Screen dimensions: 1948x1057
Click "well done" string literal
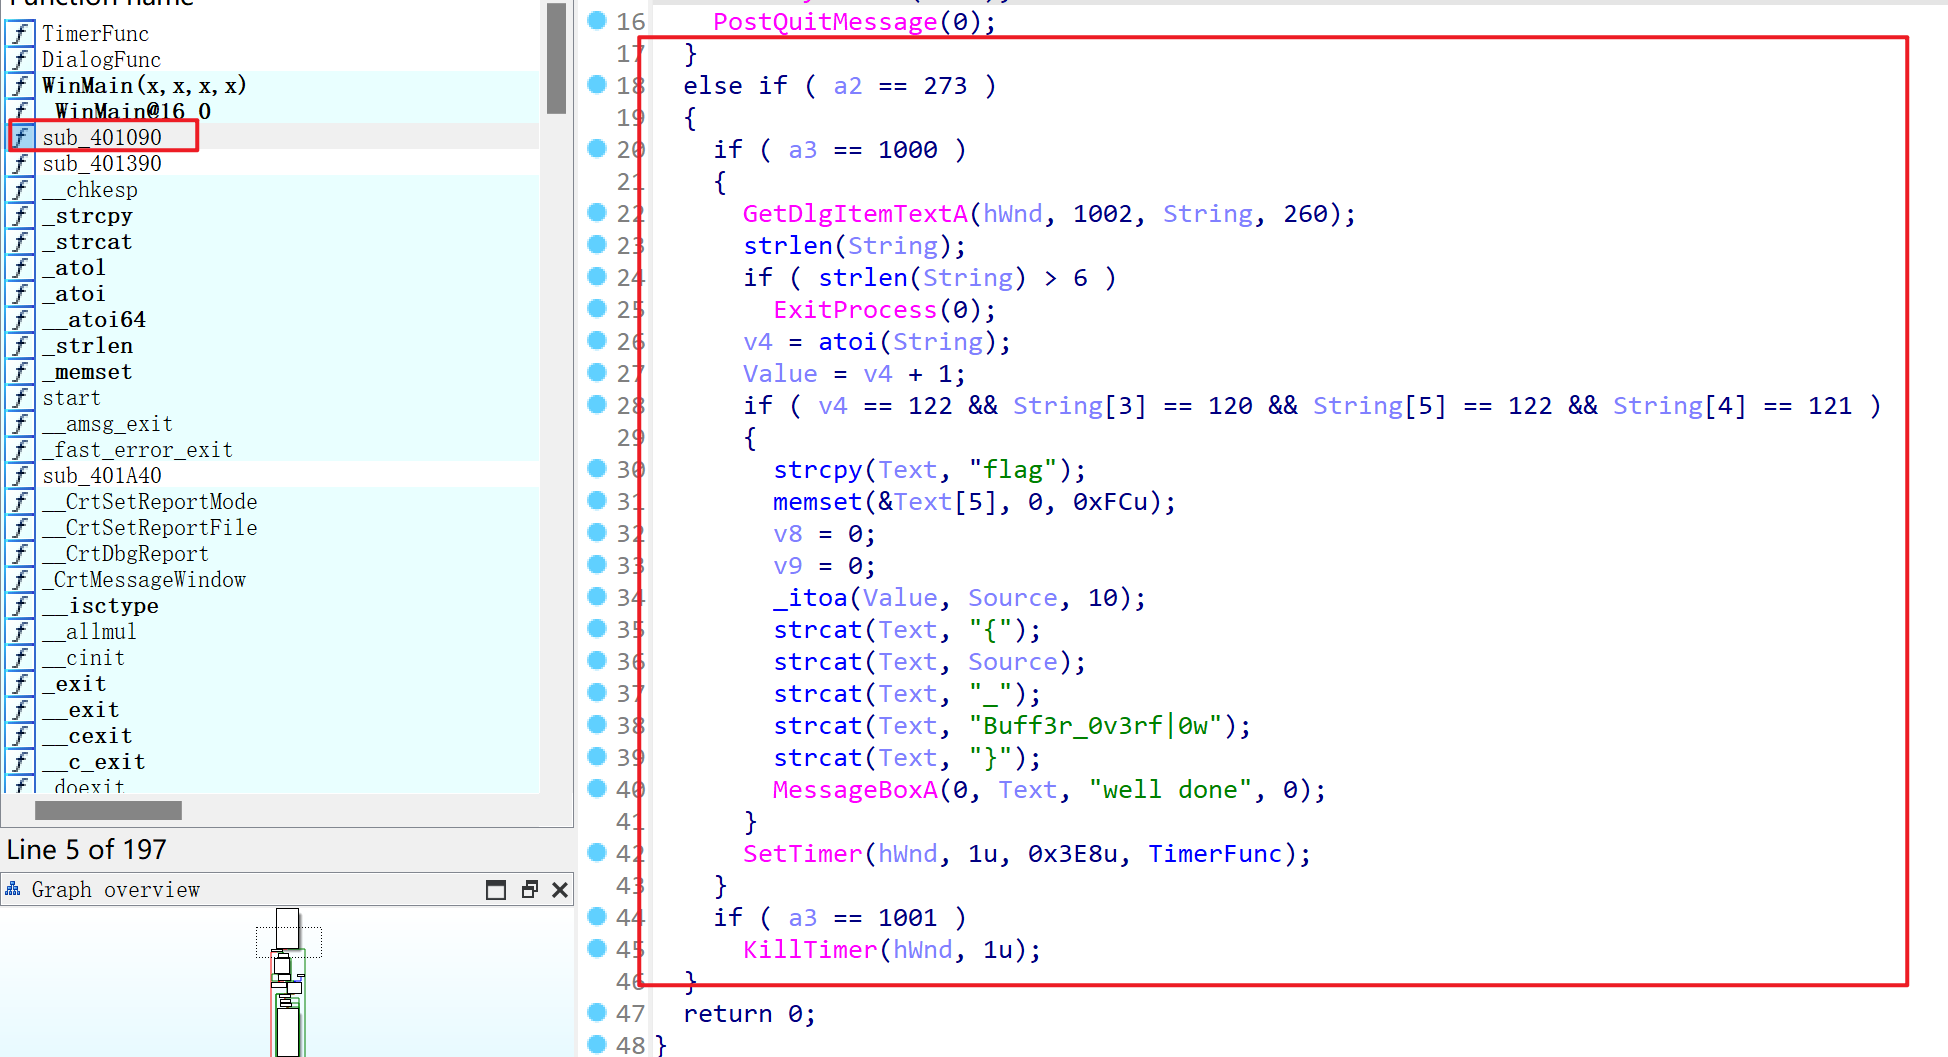[x=1170, y=790]
